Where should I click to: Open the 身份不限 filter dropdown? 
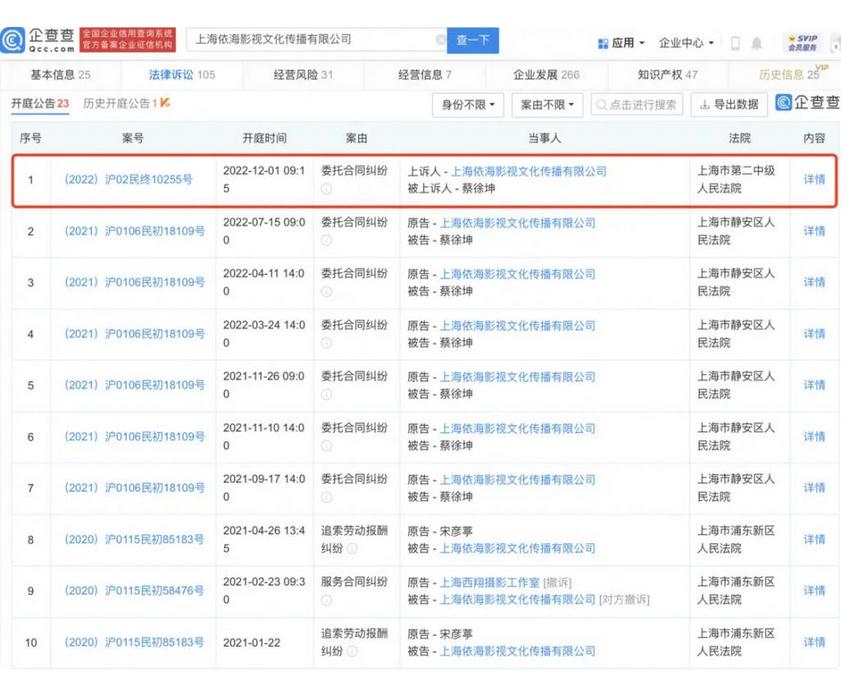click(x=468, y=104)
